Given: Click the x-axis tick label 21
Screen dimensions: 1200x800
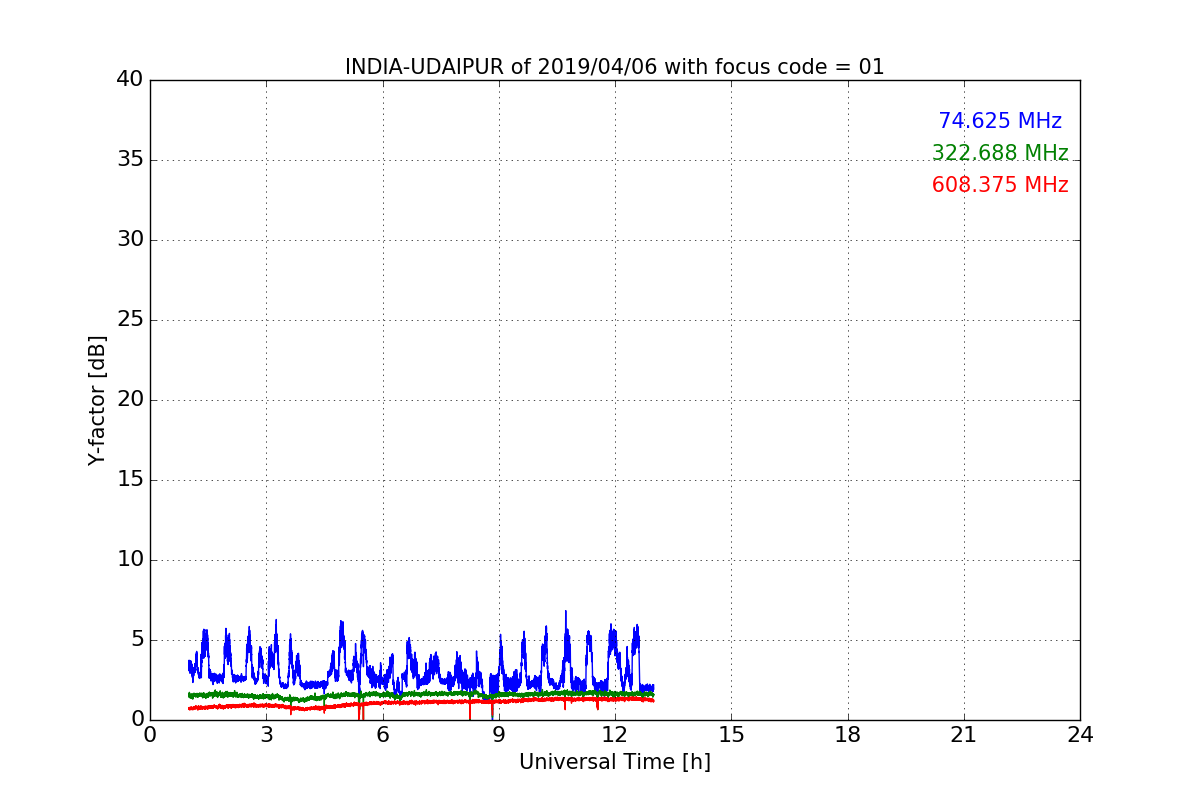Looking at the screenshot, I should (963, 734).
